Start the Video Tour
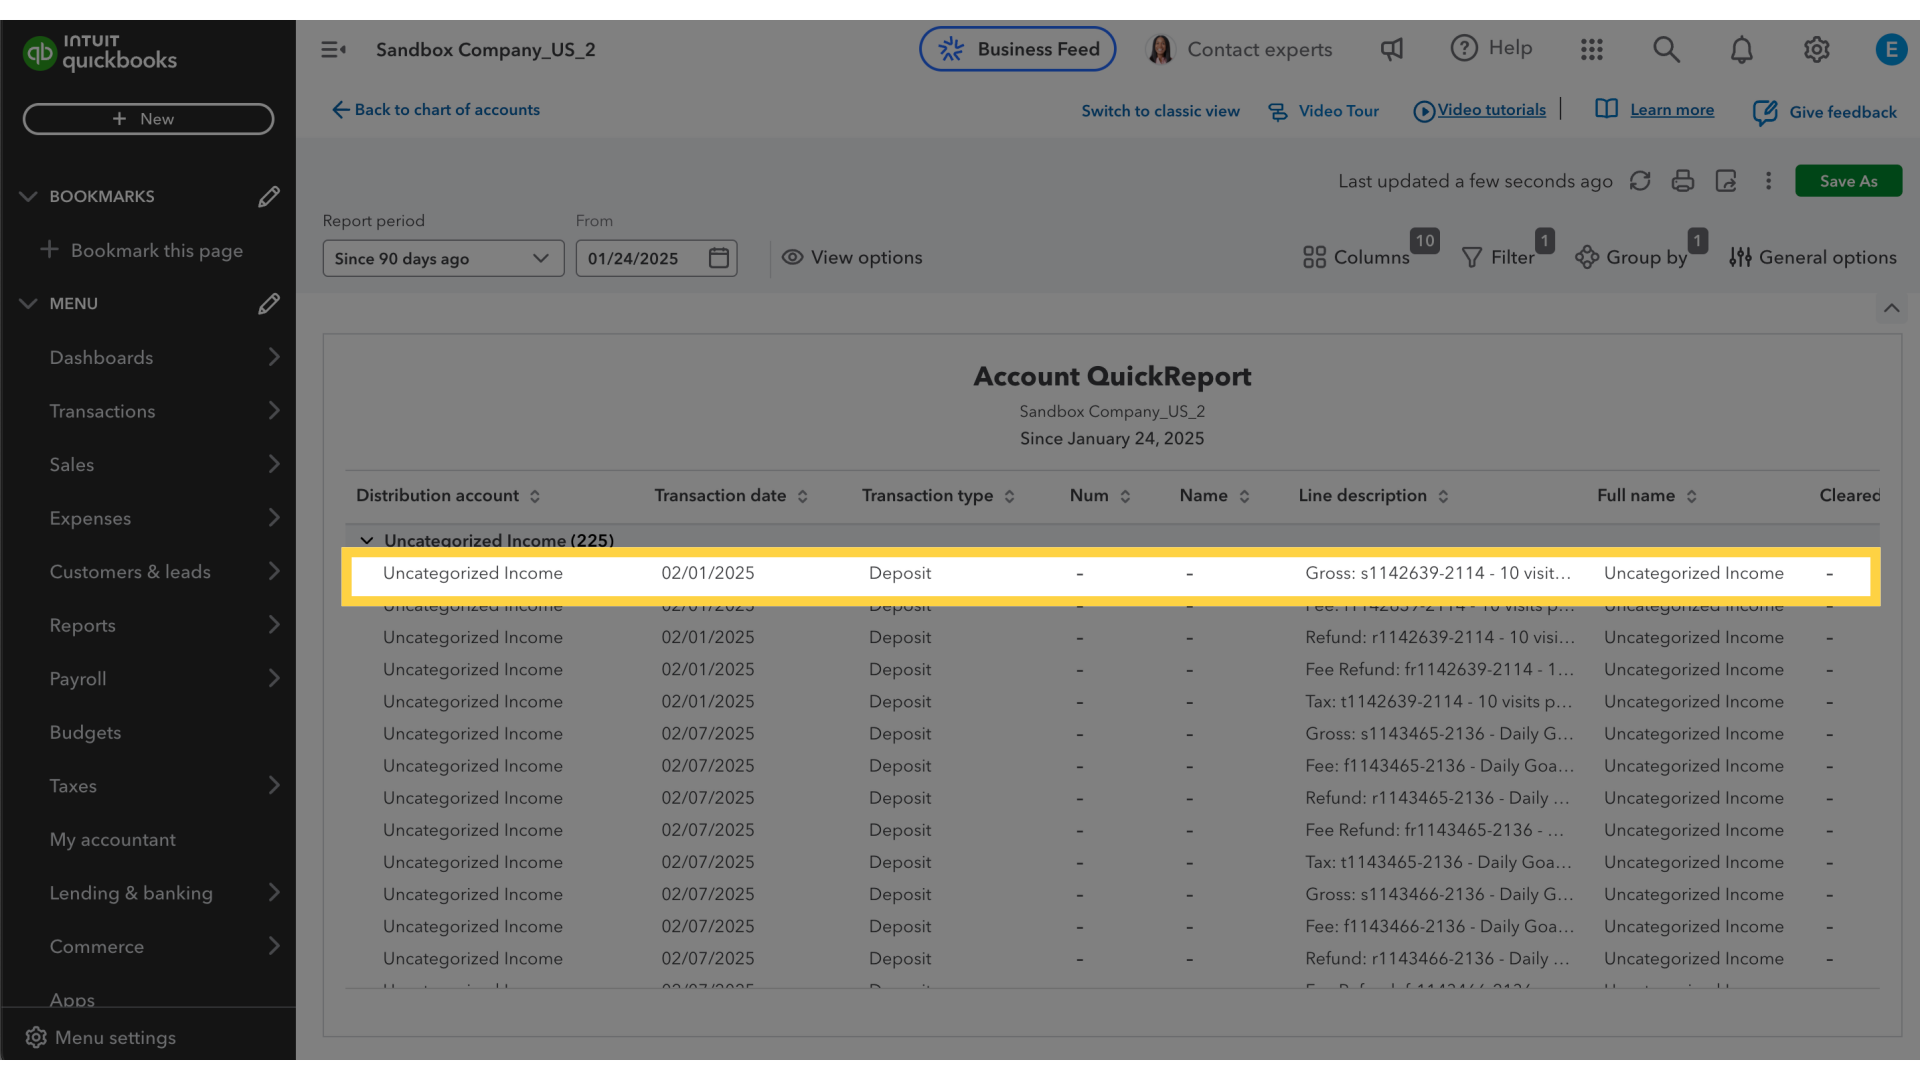1920x1080 pixels. pyautogui.click(x=1323, y=111)
